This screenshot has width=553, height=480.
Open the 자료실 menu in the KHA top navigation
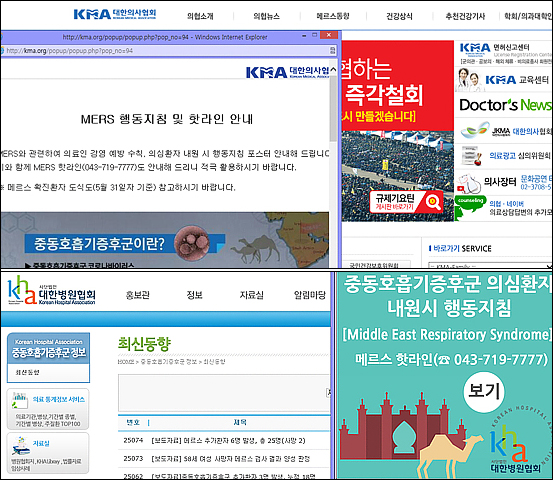pos(251,295)
